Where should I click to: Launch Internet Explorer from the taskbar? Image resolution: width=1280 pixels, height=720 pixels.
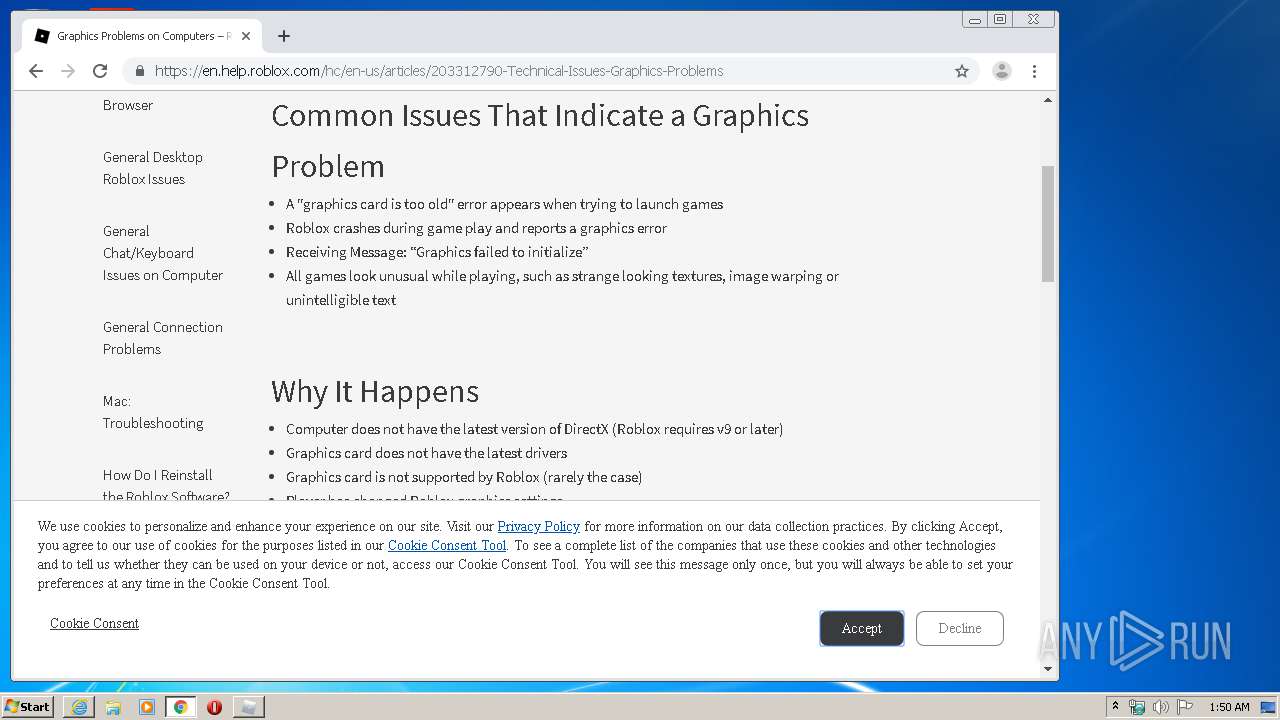[x=79, y=707]
